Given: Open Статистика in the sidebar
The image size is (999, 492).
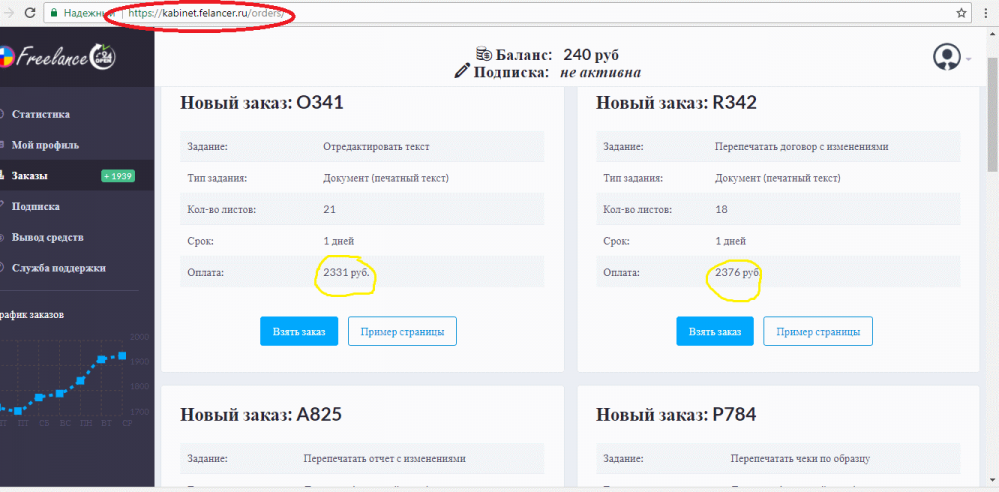Looking at the screenshot, I should coord(41,115).
